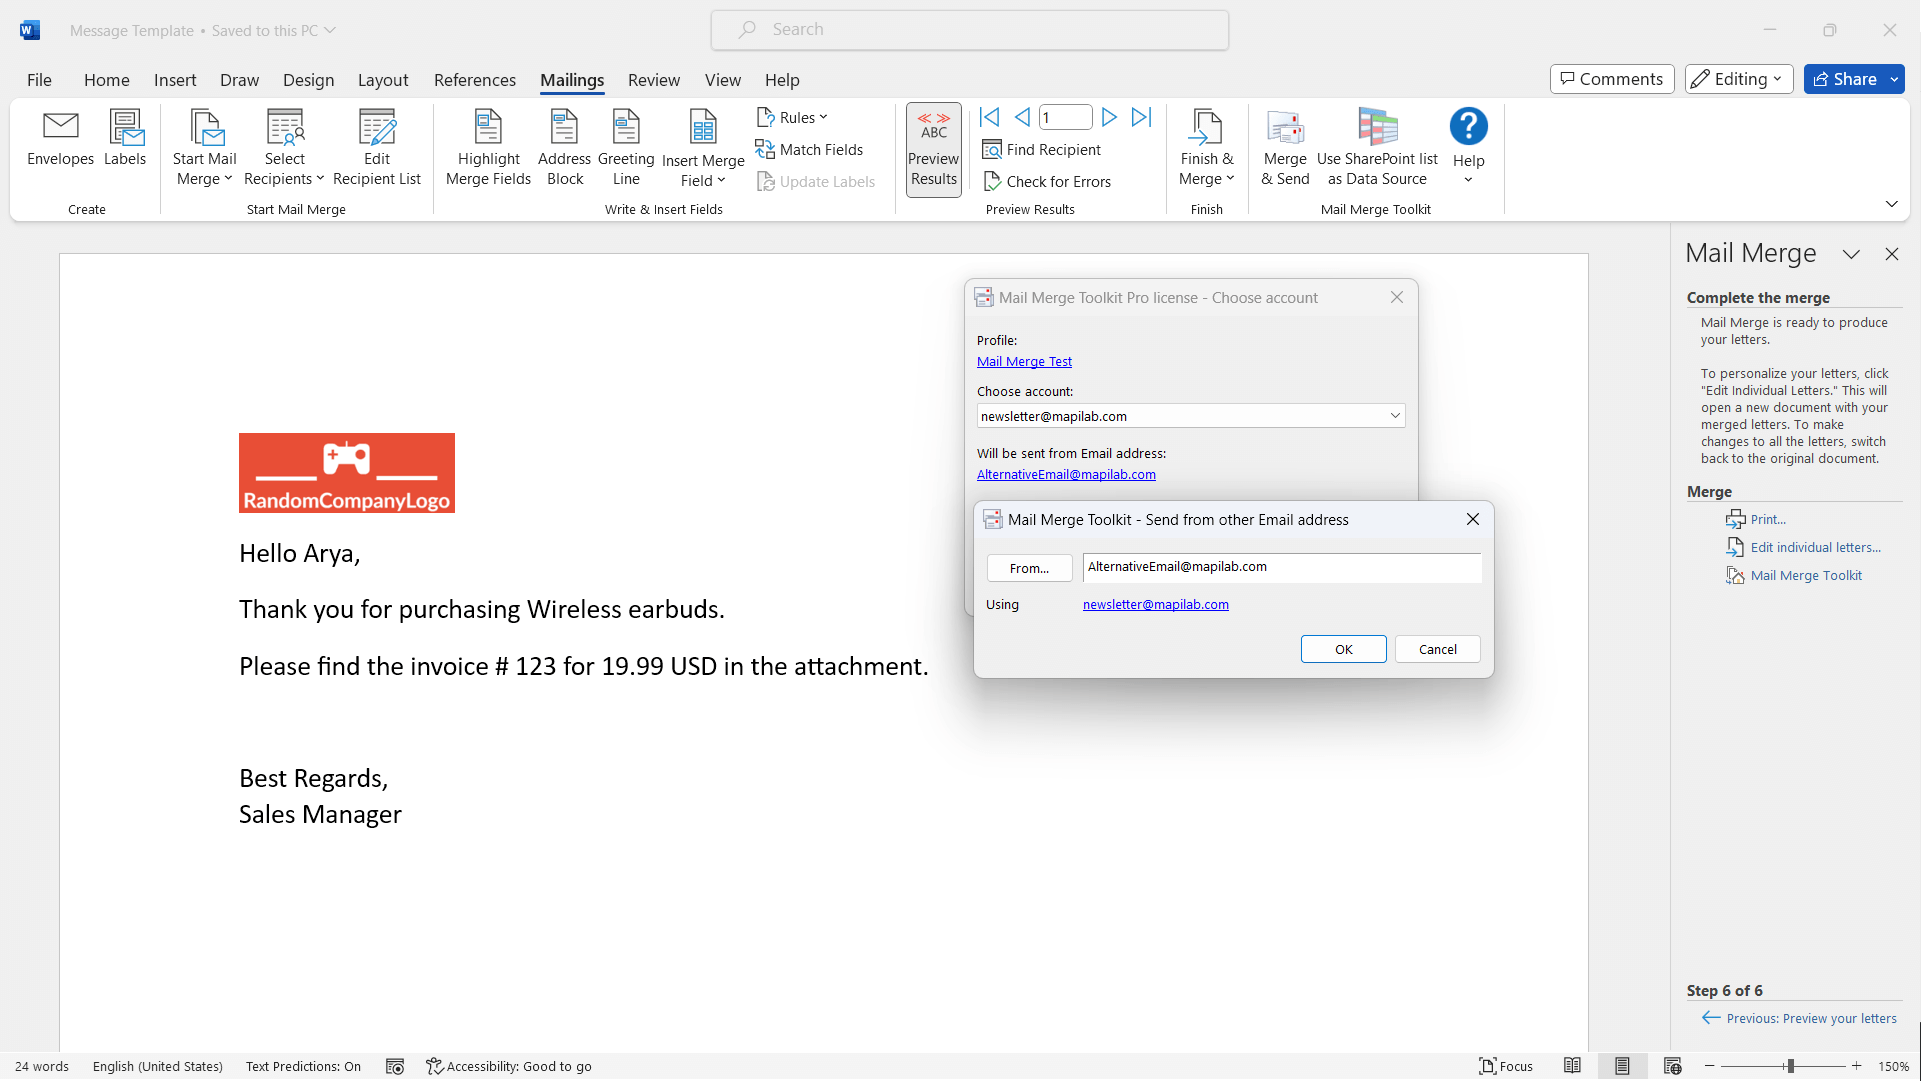Open the References tab
Screen dimensions: 1921x1081
click(x=474, y=80)
